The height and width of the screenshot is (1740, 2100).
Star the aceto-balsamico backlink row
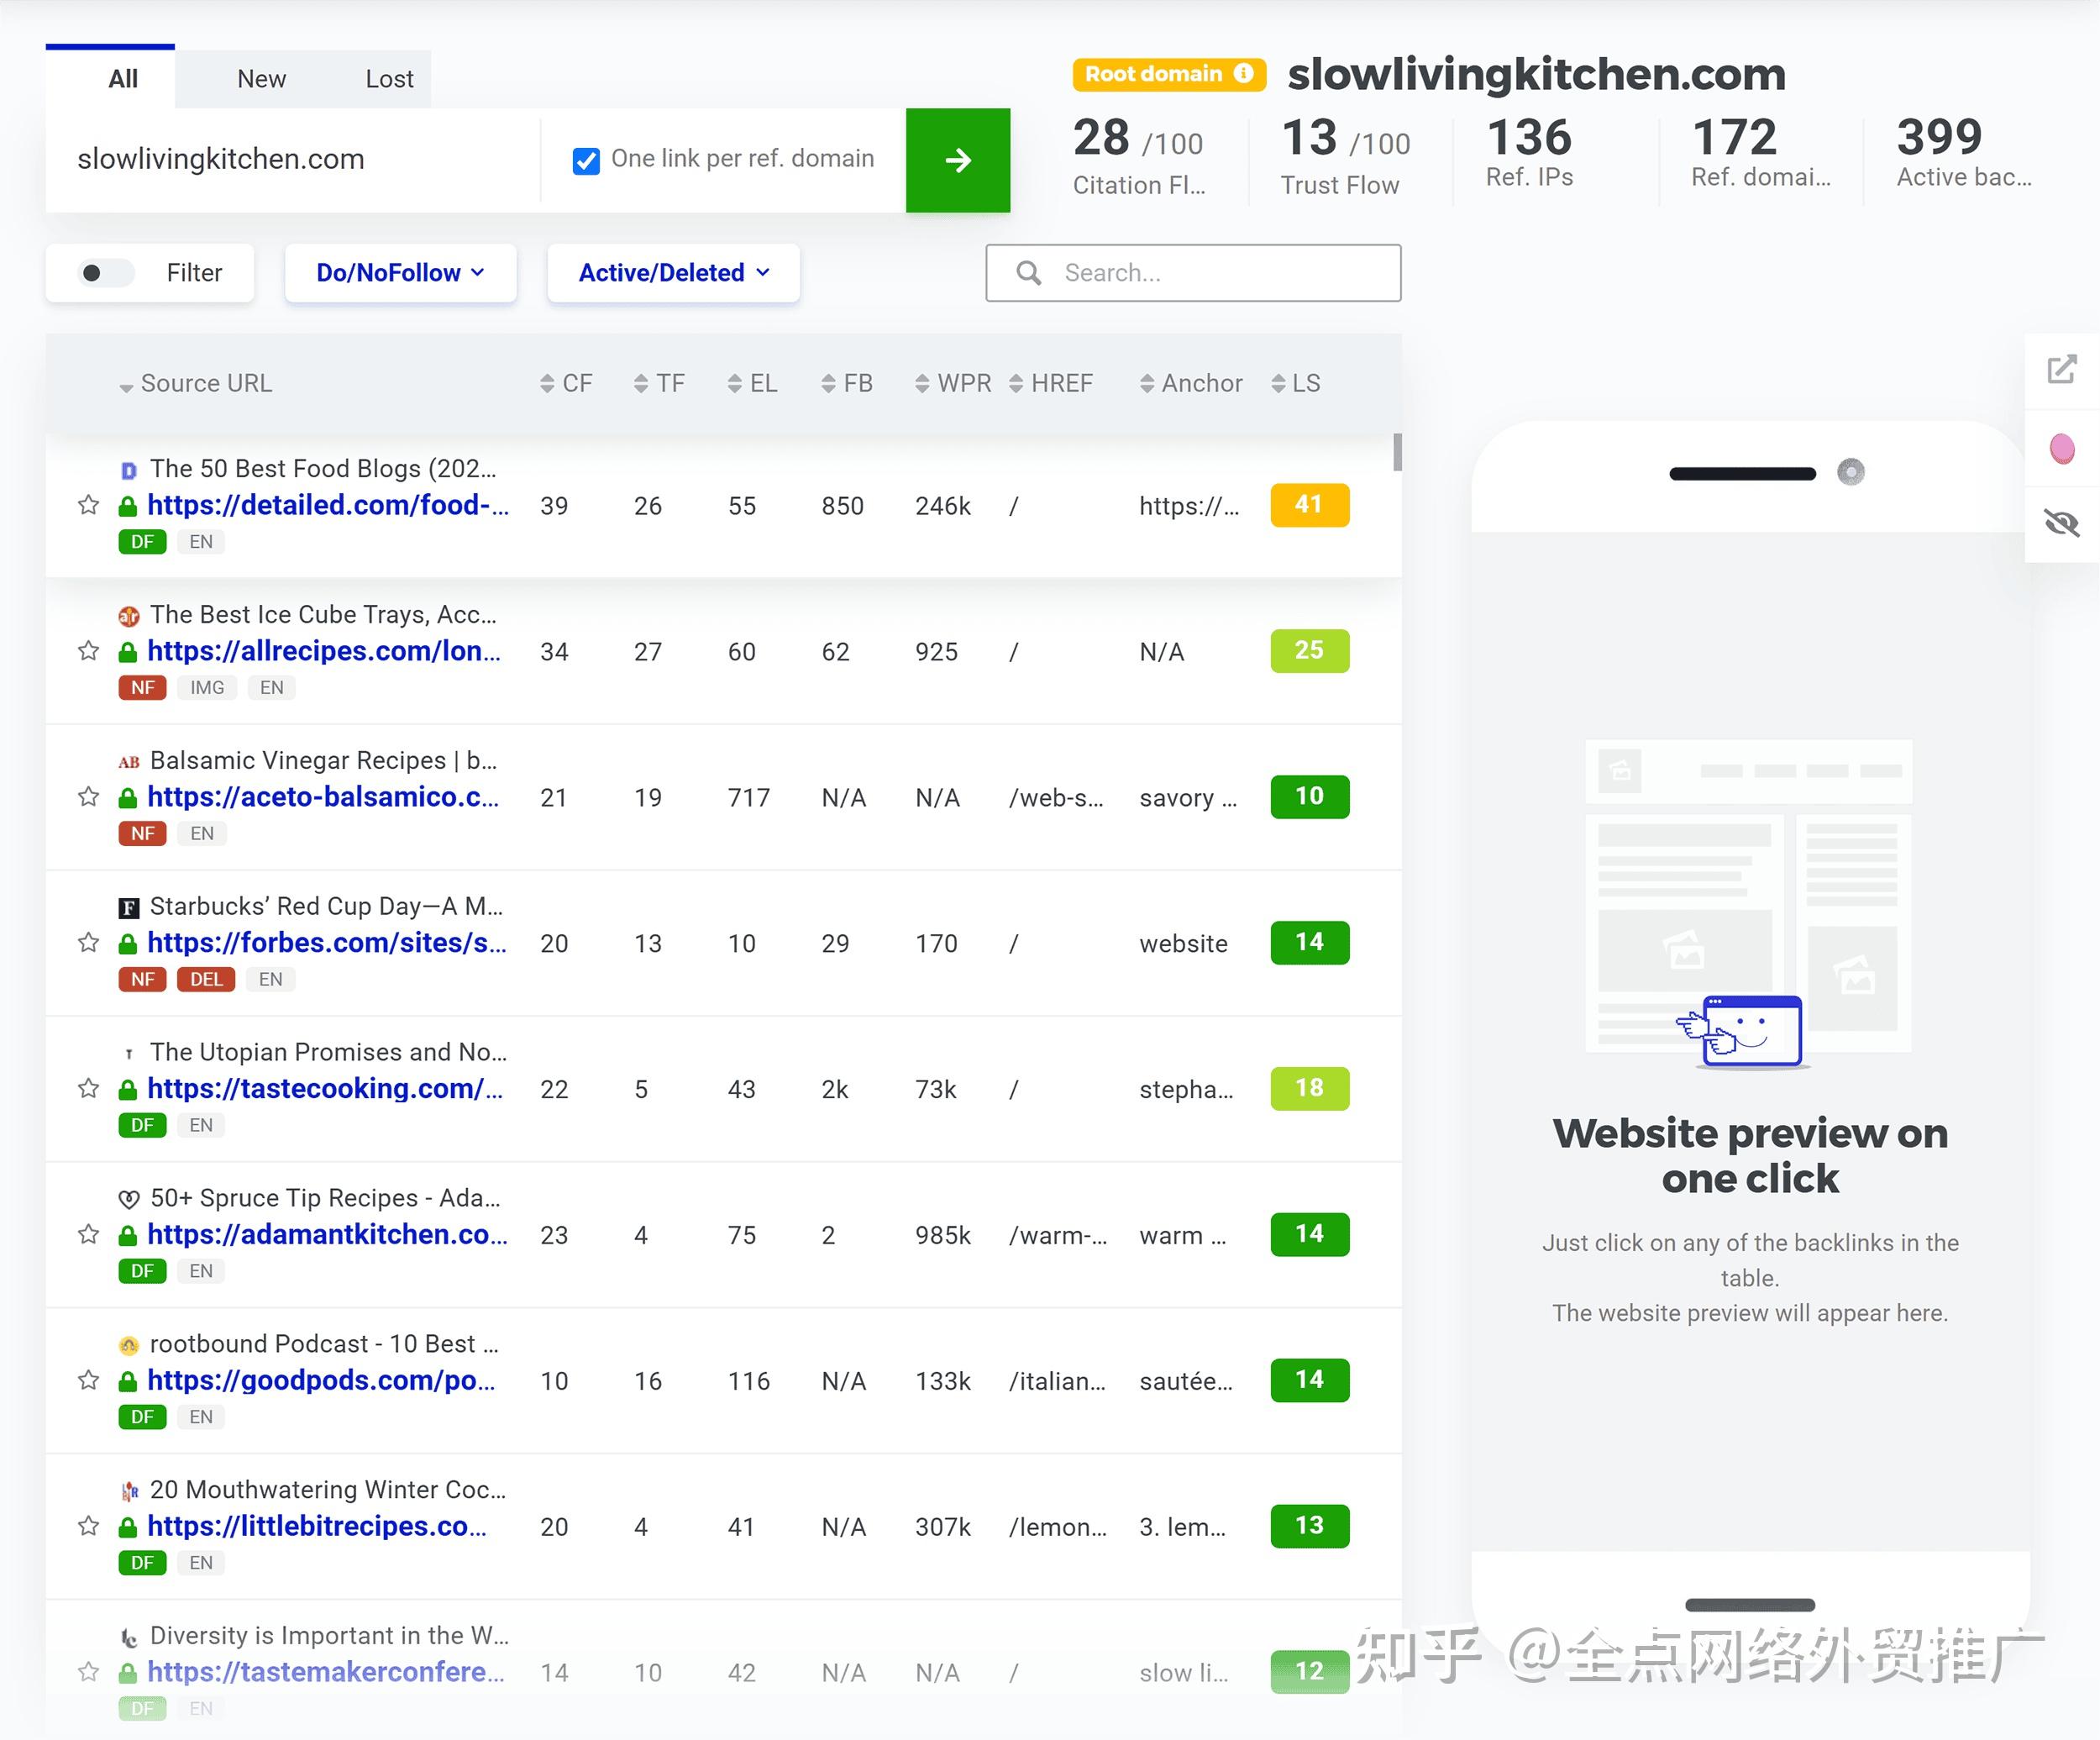[88, 797]
